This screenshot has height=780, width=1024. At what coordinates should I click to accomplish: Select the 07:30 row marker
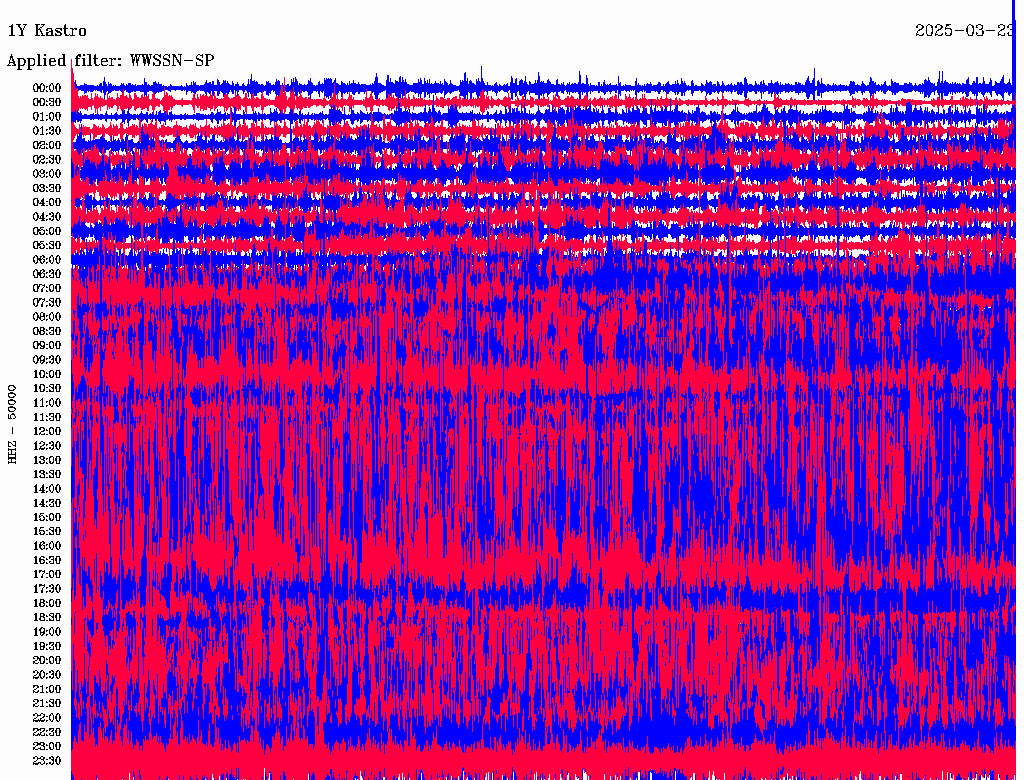(47, 302)
